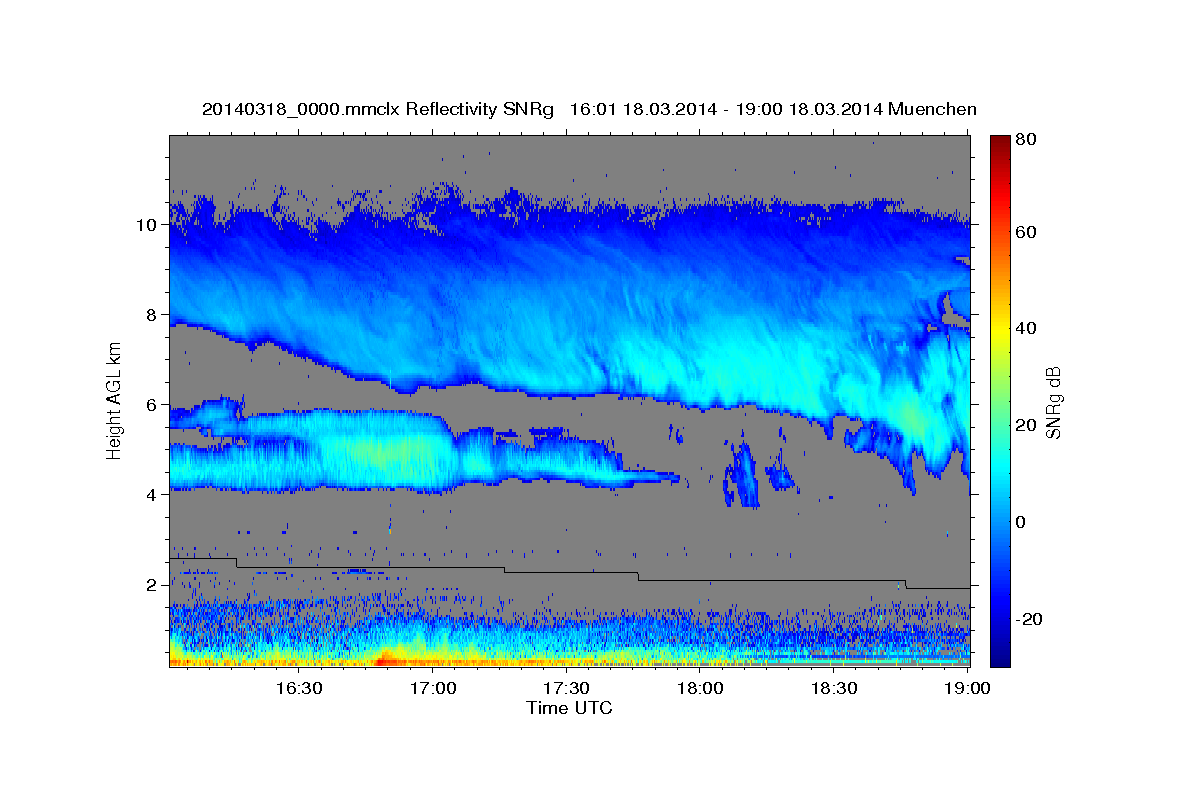Click the height tick label 4
Screen dimensions: 1200x800
152,495
